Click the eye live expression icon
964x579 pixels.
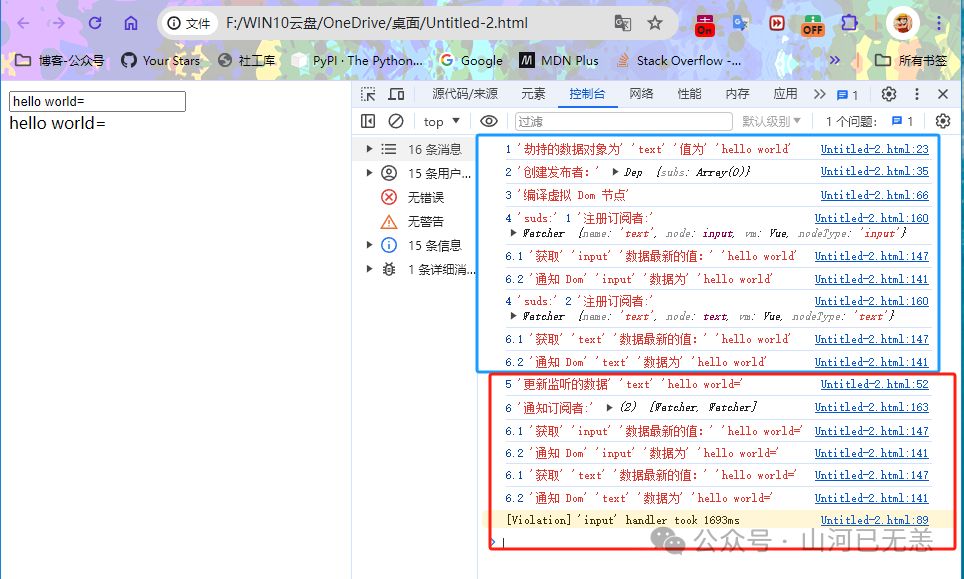pyautogui.click(x=488, y=121)
